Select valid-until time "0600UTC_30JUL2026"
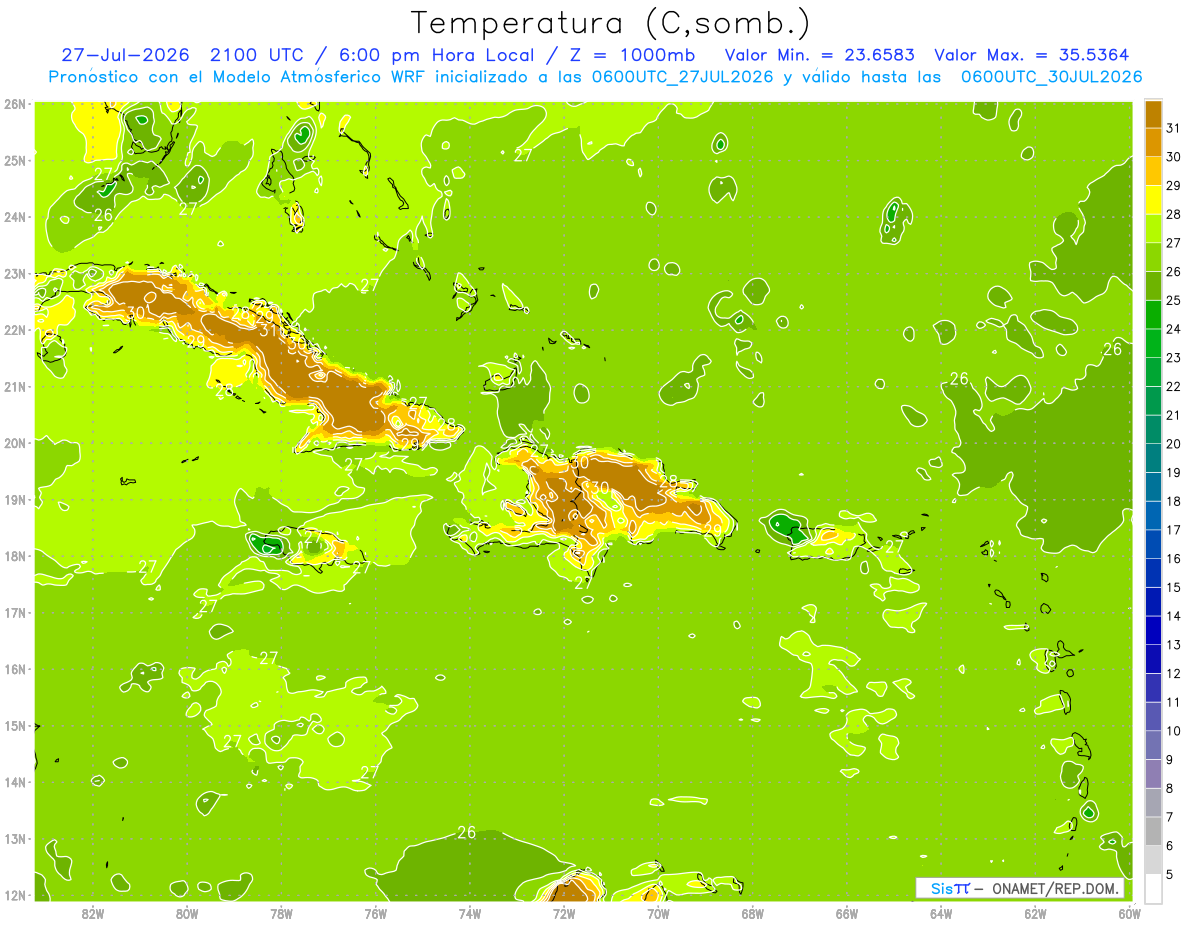The height and width of the screenshot is (927, 1200). tap(1051, 76)
